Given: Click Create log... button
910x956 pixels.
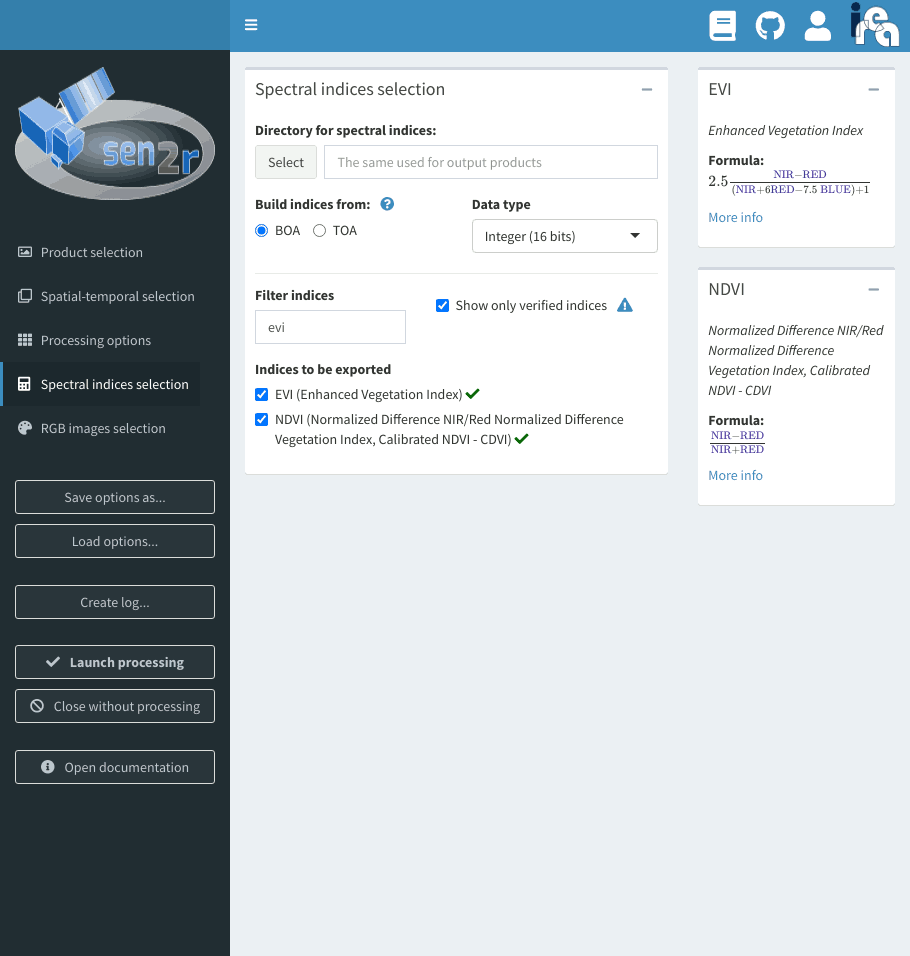Looking at the screenshot, I should [x=115, y=602].
